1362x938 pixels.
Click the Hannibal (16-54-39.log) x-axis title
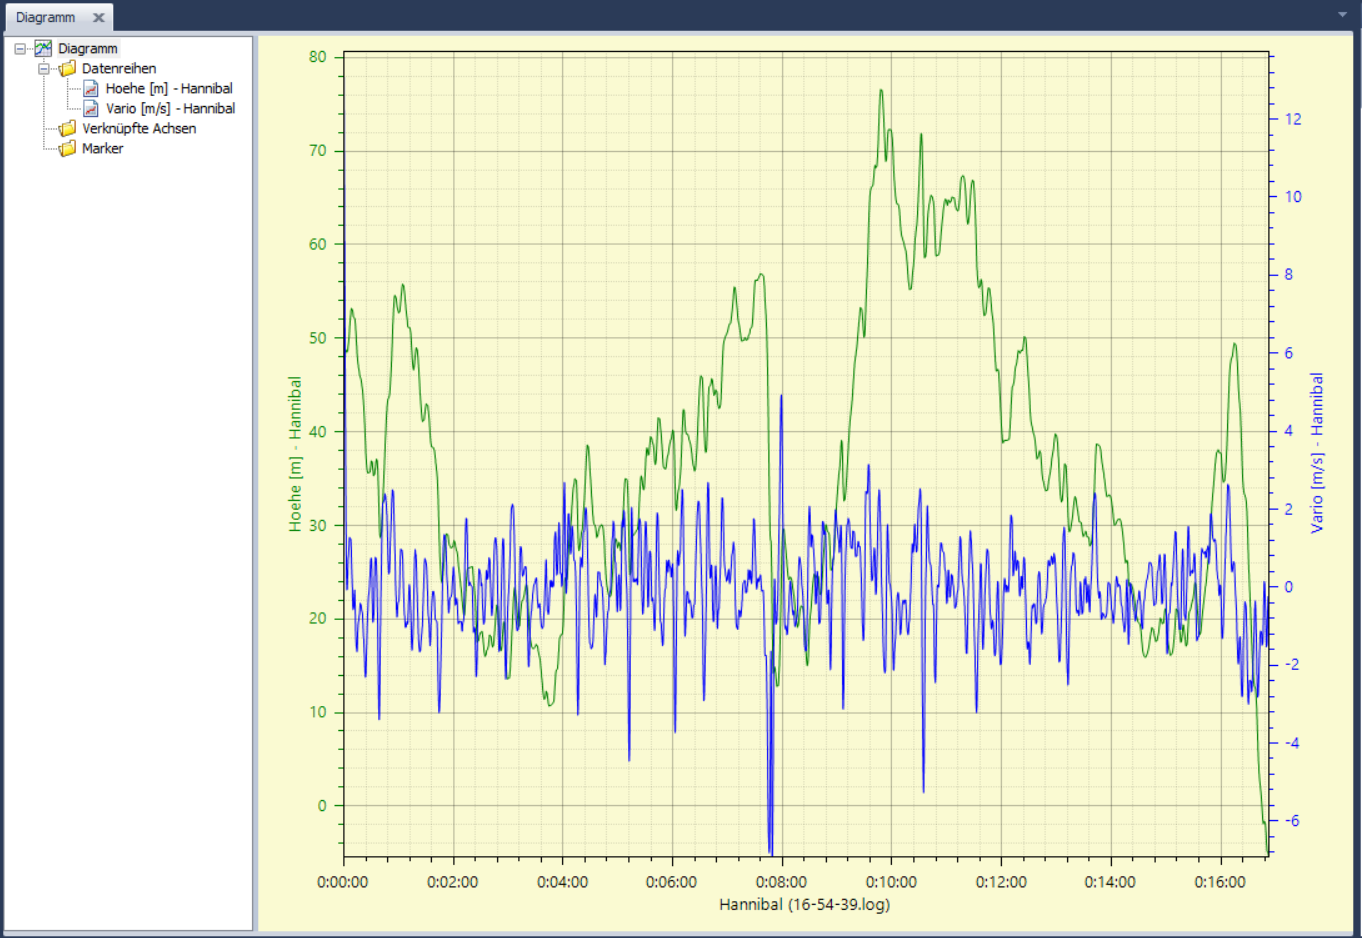804,905
